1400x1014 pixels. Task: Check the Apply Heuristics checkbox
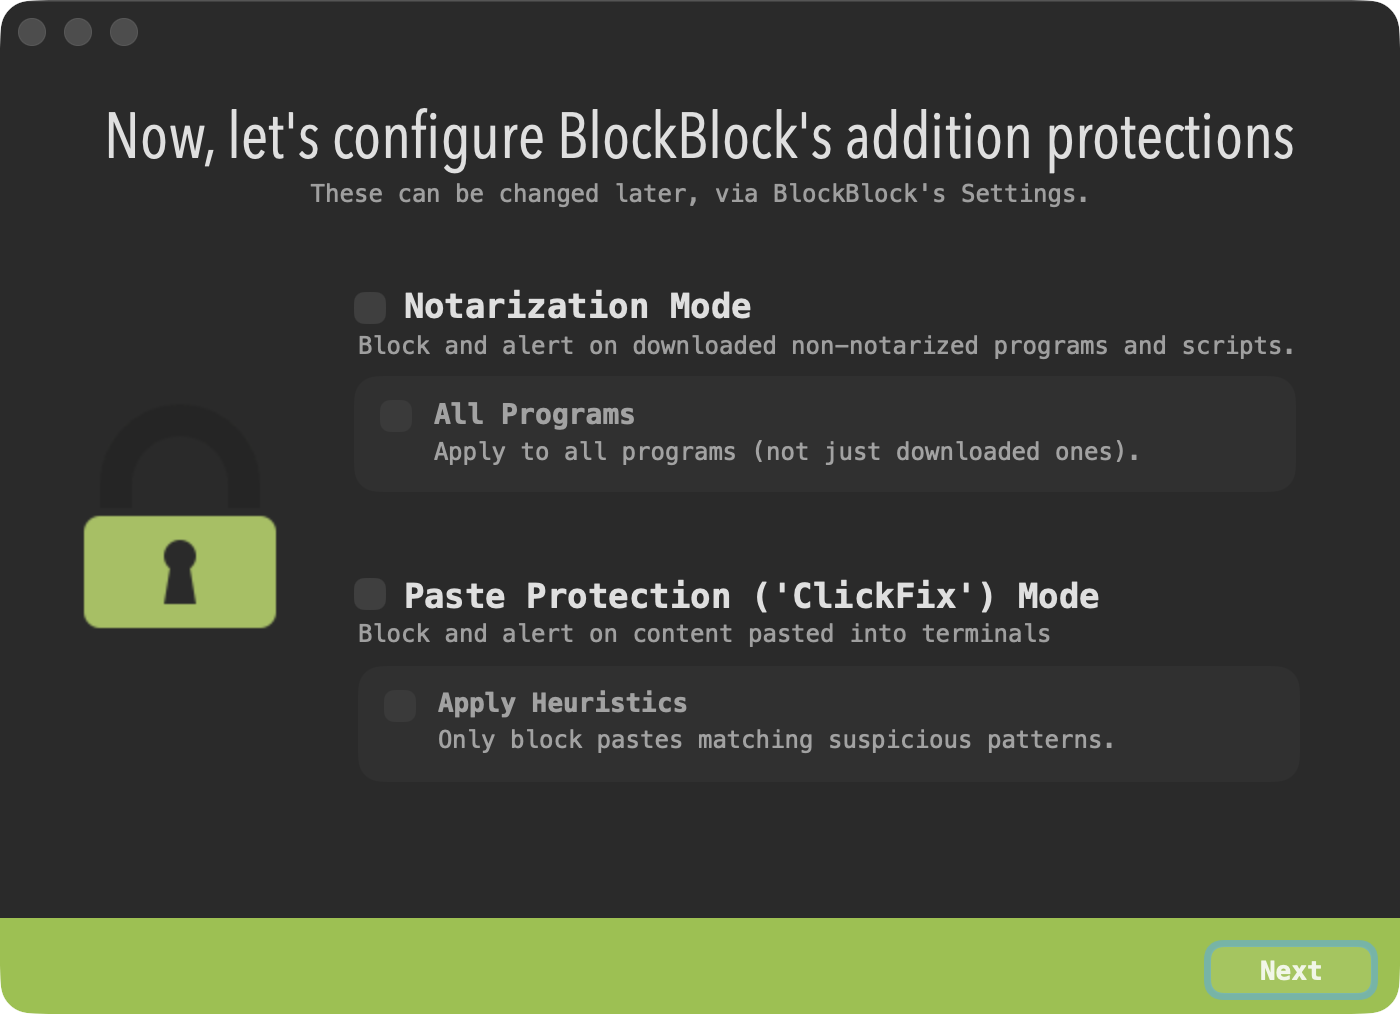400,705
